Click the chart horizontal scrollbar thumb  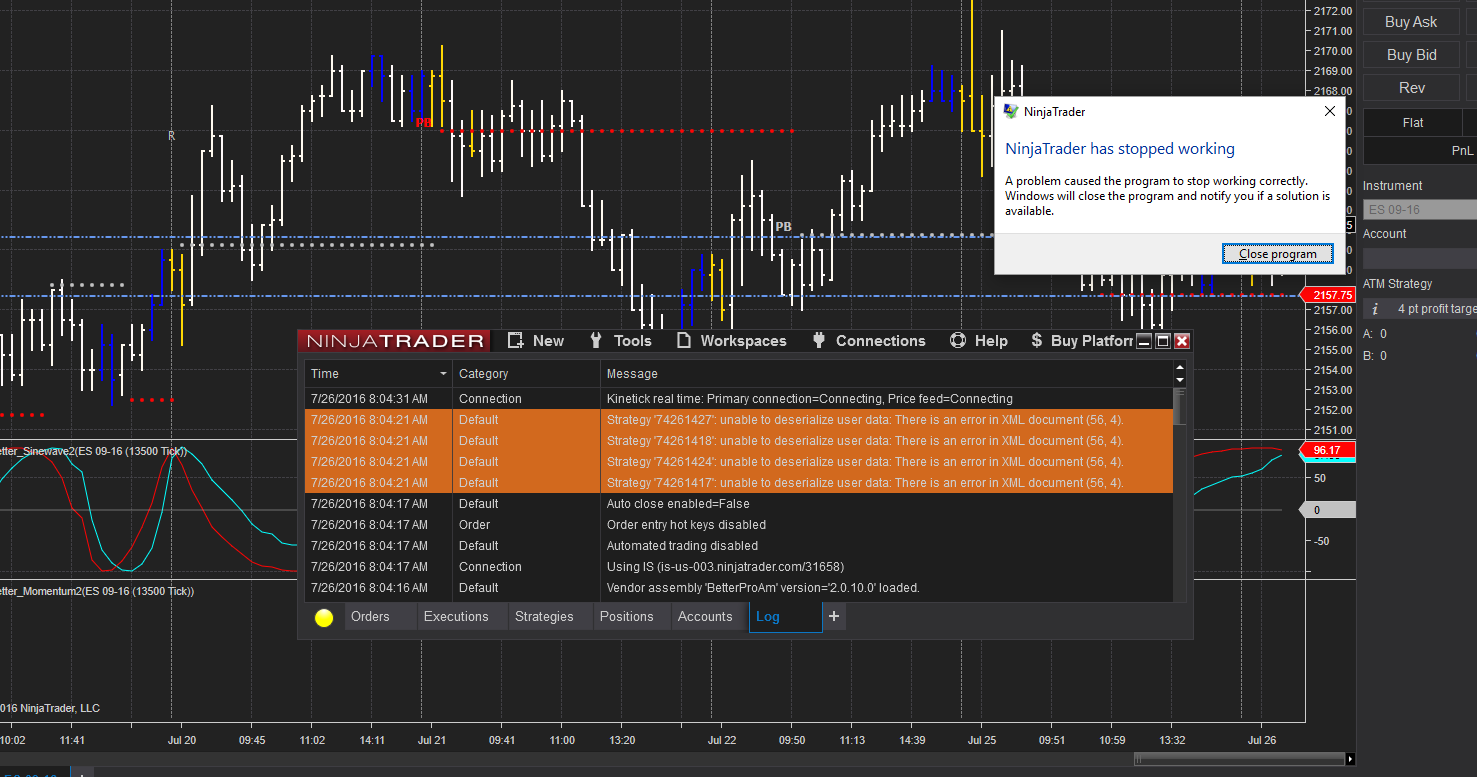pos(1239,759)
